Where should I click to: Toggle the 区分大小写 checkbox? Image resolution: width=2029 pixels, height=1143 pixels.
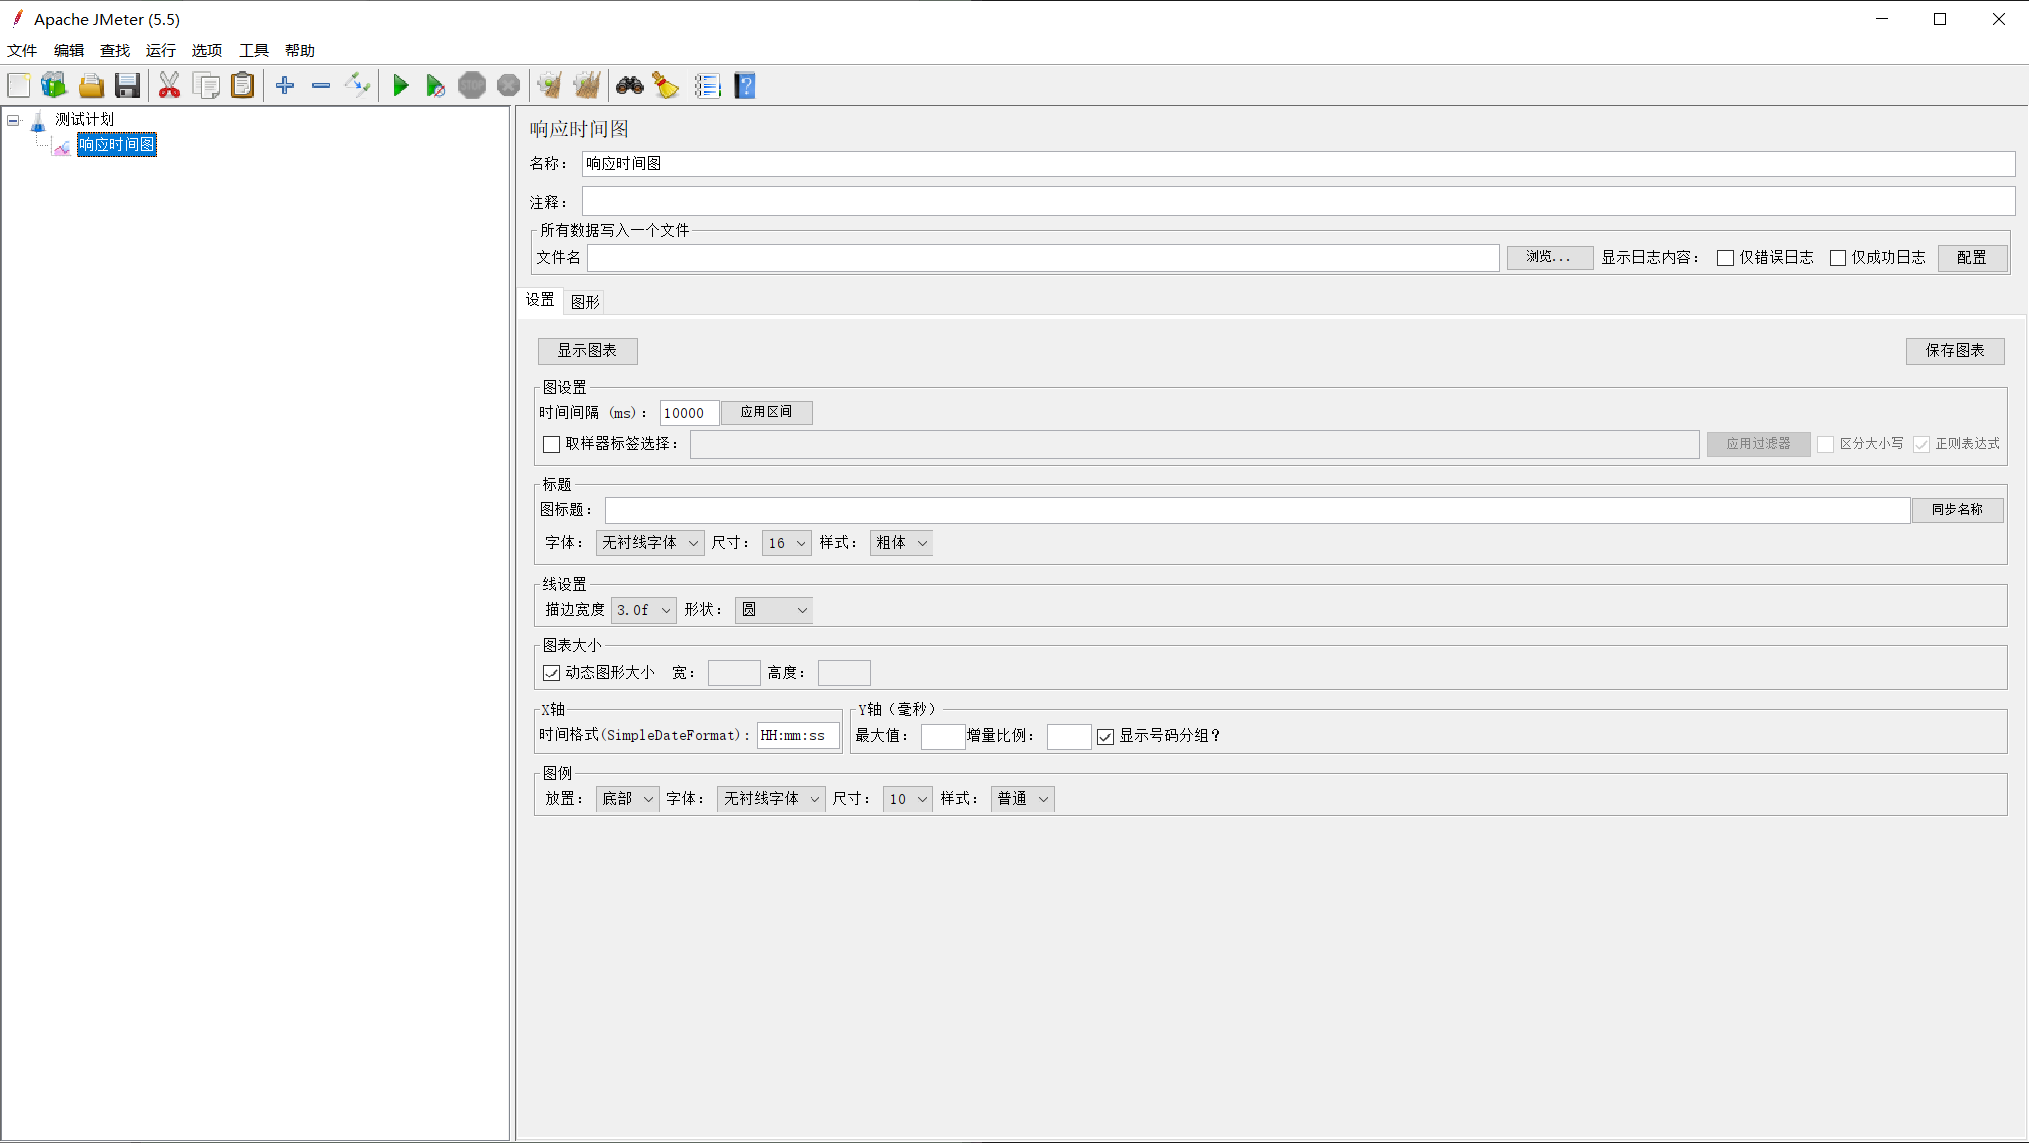click(1825, 444)
